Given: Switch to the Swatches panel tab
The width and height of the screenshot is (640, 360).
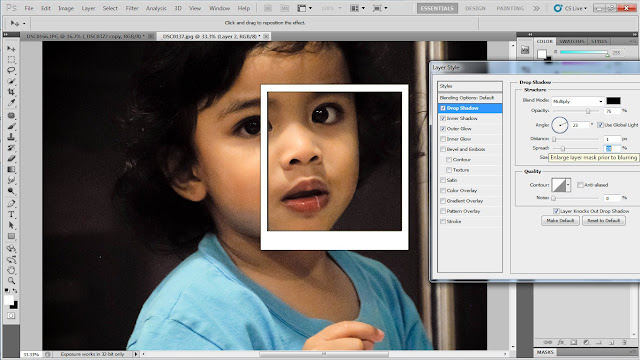Looking at the screenshot, I should (x=571, y=41).
